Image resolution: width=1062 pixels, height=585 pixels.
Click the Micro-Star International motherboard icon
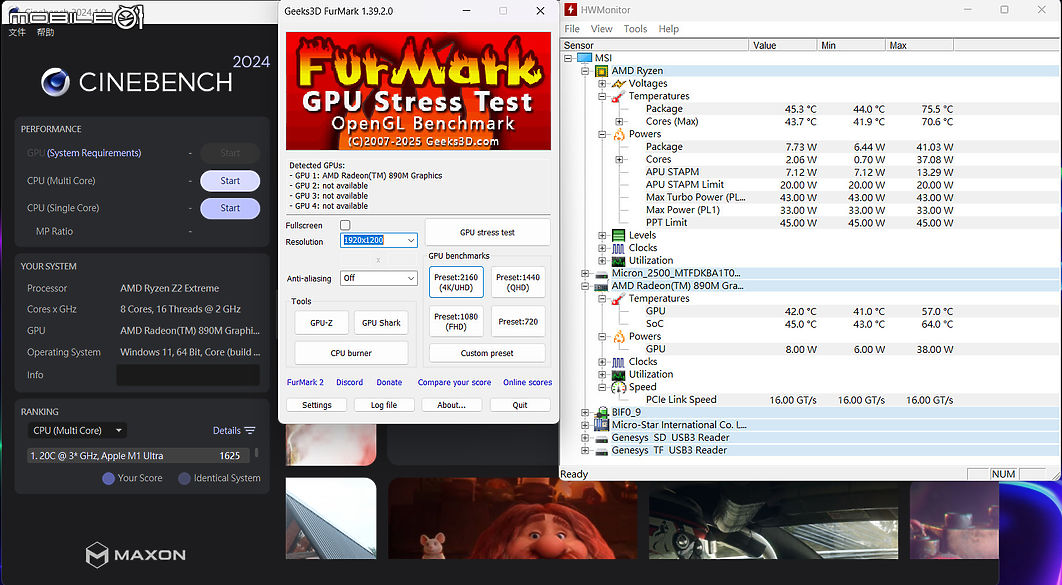point(601,425)
